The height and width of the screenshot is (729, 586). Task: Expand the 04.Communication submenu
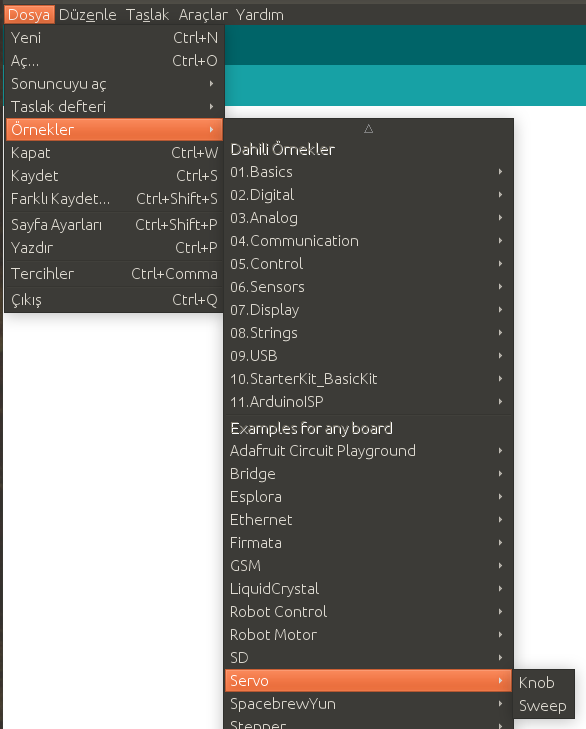tap(368, 241)
